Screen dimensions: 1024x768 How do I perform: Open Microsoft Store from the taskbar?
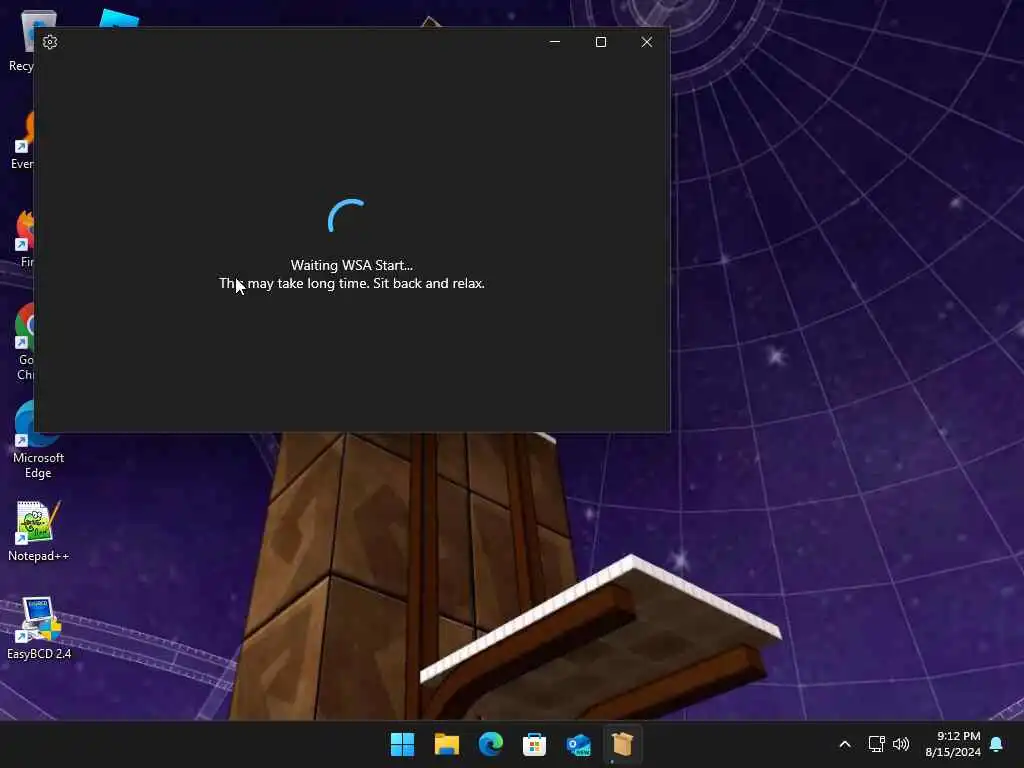(x=534, y=744)
